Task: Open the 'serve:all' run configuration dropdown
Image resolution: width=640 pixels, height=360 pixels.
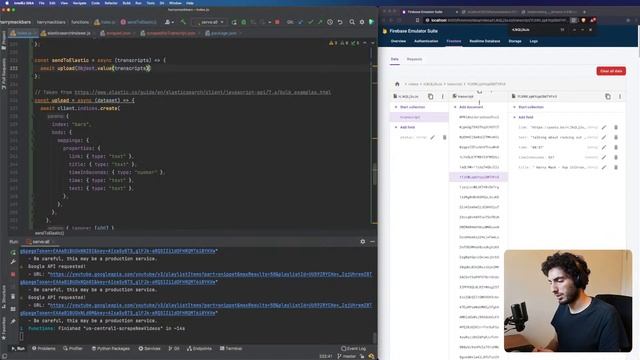Action: (210, 22)
